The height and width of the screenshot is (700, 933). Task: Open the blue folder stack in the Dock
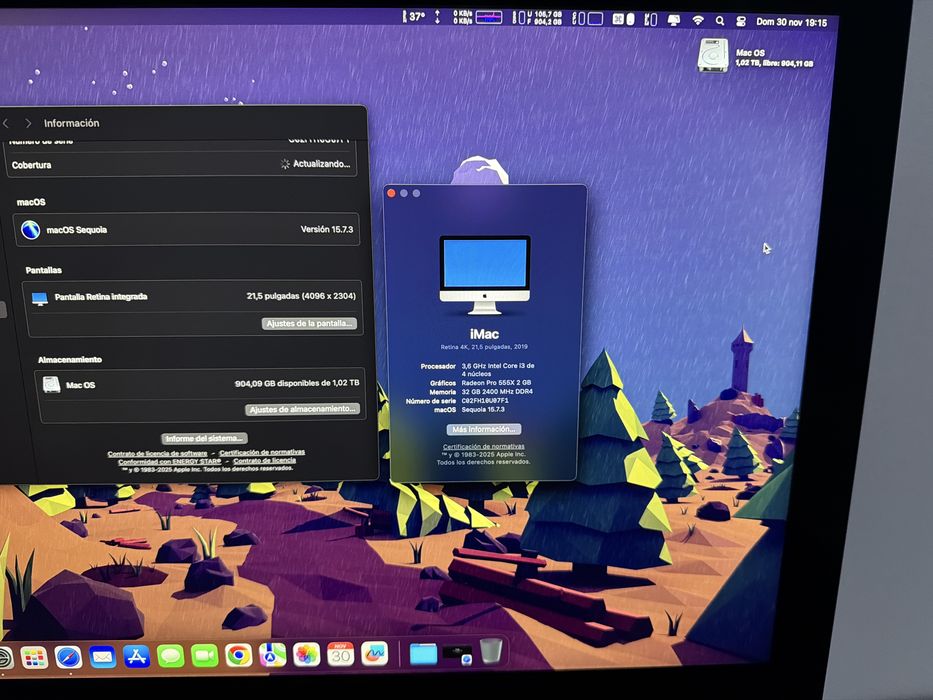(x=424, y=654)
